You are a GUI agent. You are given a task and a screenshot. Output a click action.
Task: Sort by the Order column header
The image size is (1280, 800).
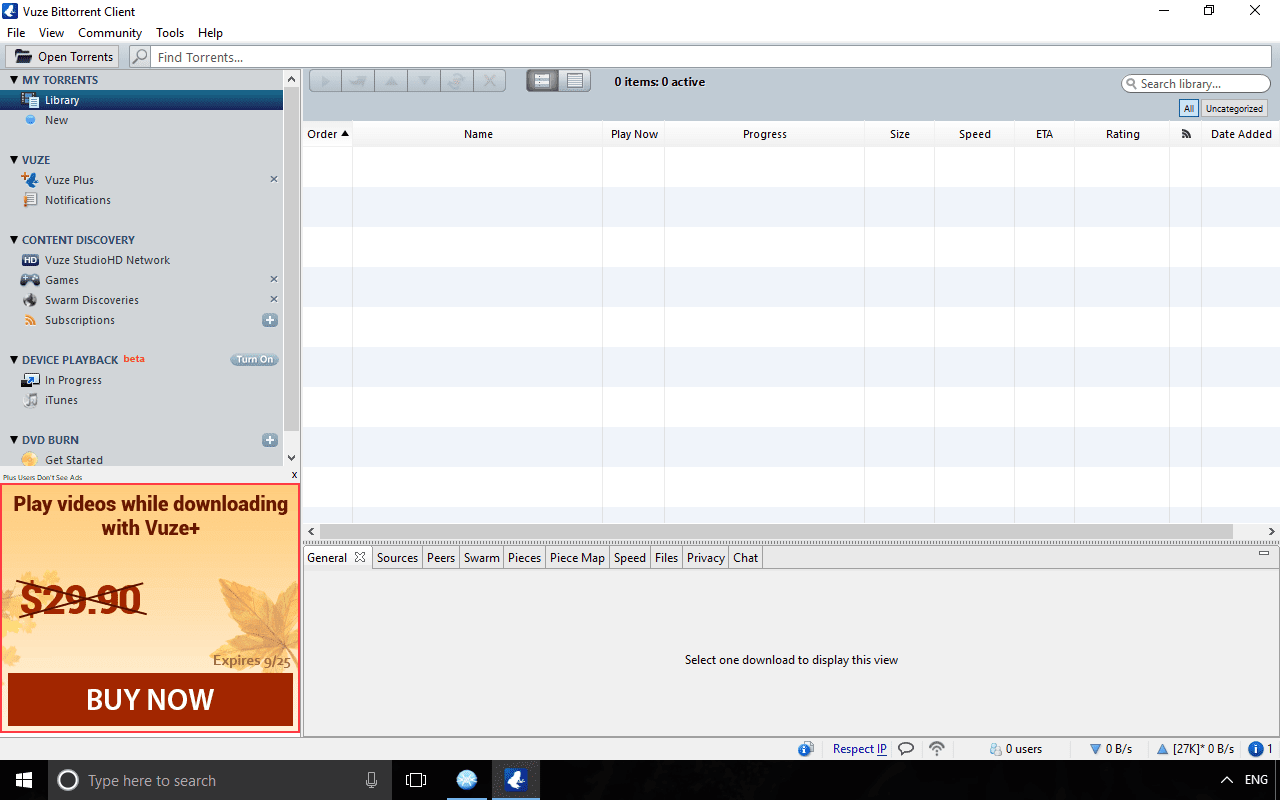pyautogui.click(x=328, y=134)
